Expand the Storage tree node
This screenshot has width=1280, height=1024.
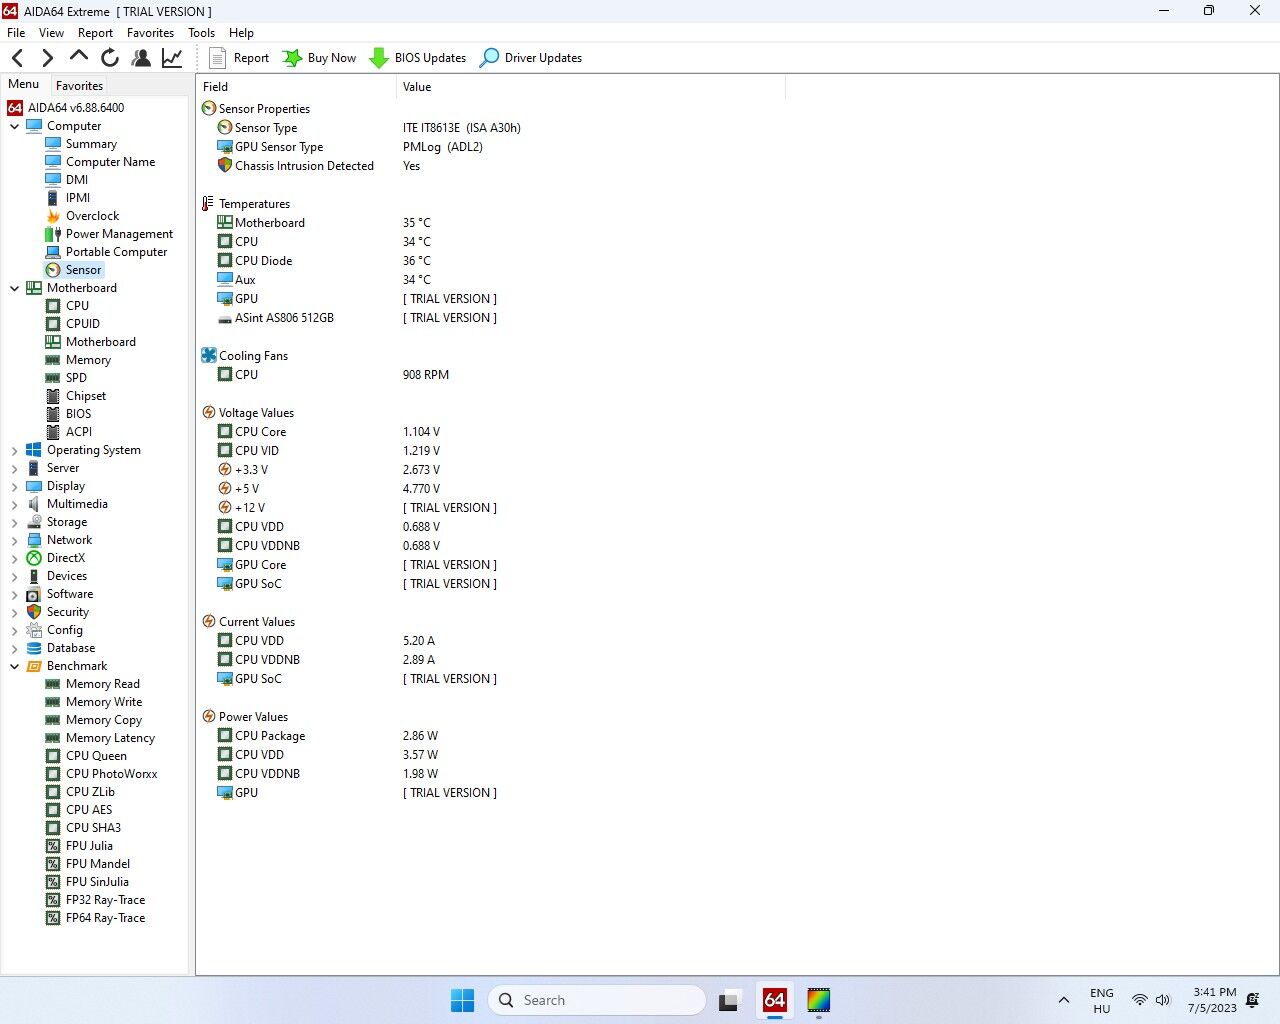point(14,522)
